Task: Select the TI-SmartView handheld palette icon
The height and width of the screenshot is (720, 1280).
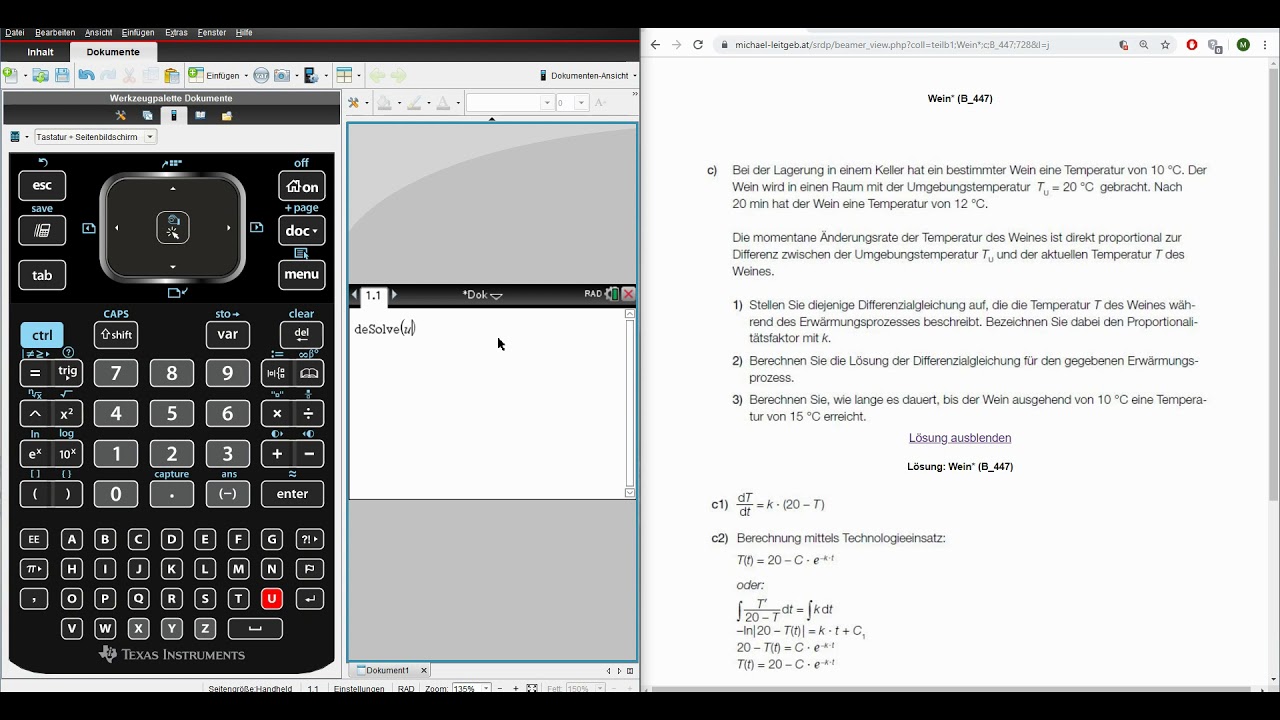Action: click(x=173, y=115)
